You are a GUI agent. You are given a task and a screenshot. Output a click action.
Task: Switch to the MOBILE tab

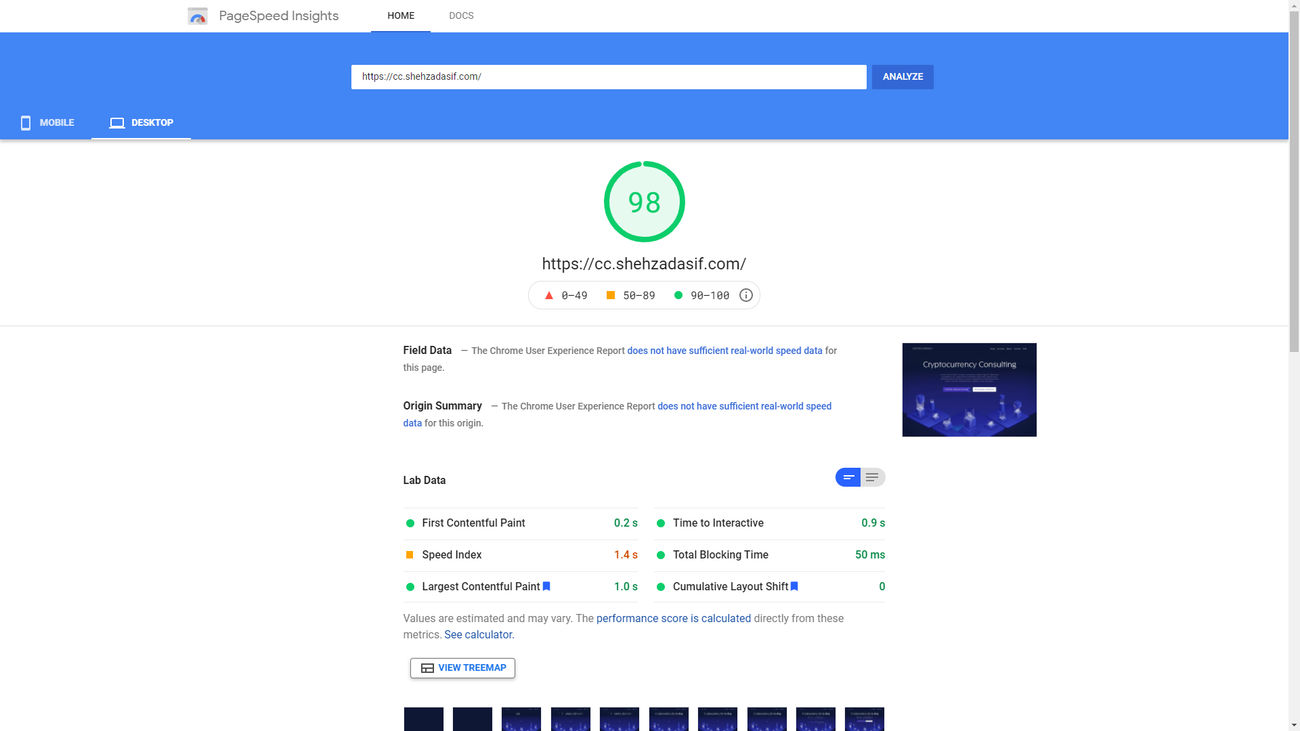click(x=46, y=122)
